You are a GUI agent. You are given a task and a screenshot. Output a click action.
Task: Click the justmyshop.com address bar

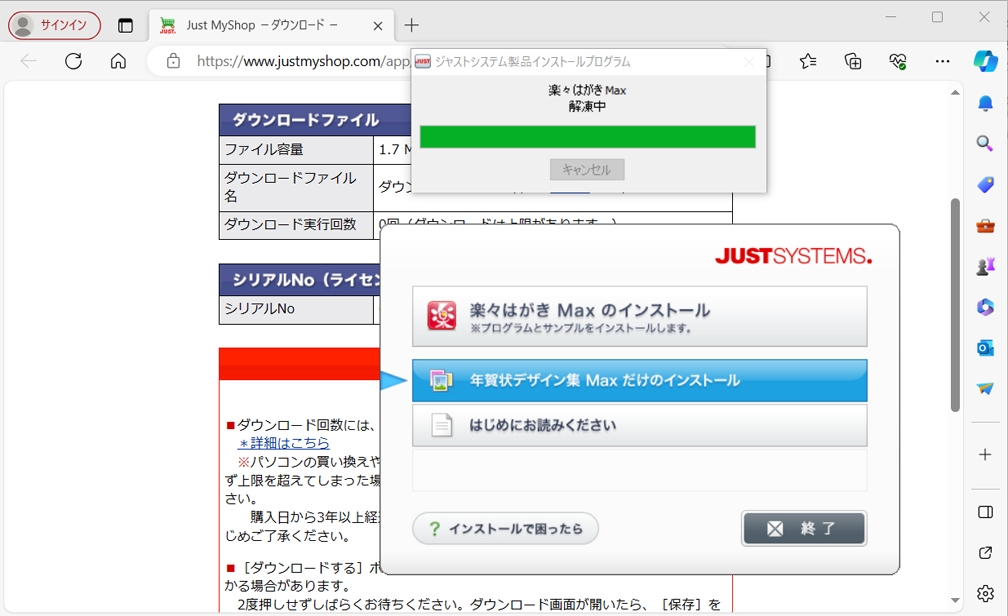point(302,61)
